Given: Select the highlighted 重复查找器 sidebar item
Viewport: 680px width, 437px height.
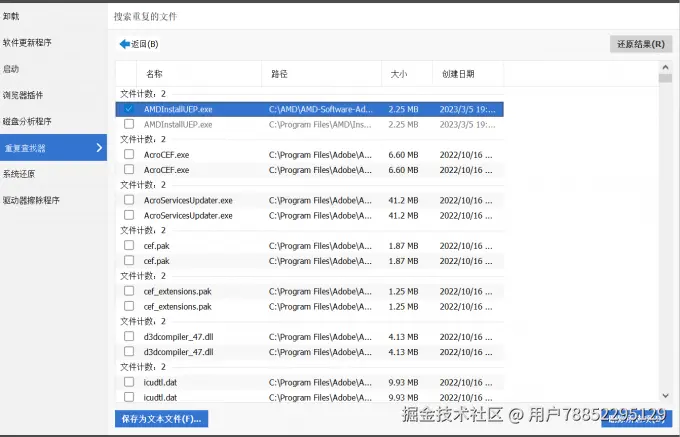Looking at the screenshot, I should pos(53,148).
